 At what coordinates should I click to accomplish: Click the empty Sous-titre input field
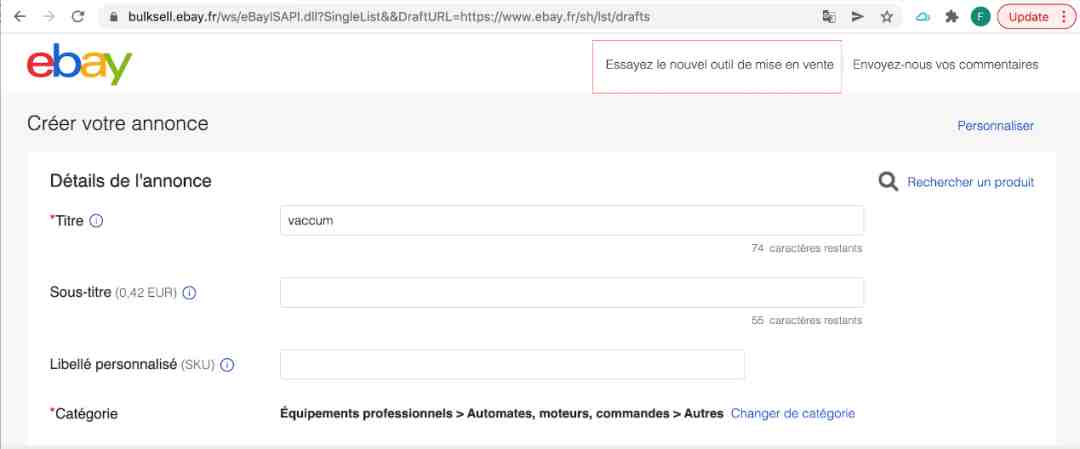point(572,293)
